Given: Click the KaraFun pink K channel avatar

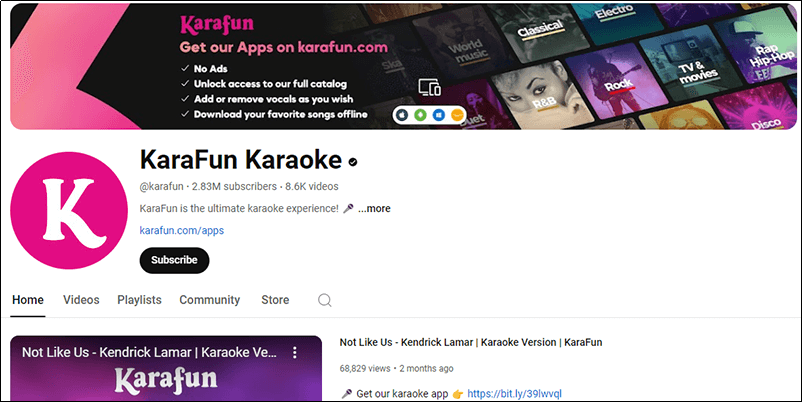Looking at the screenshot, I should 69,210.
